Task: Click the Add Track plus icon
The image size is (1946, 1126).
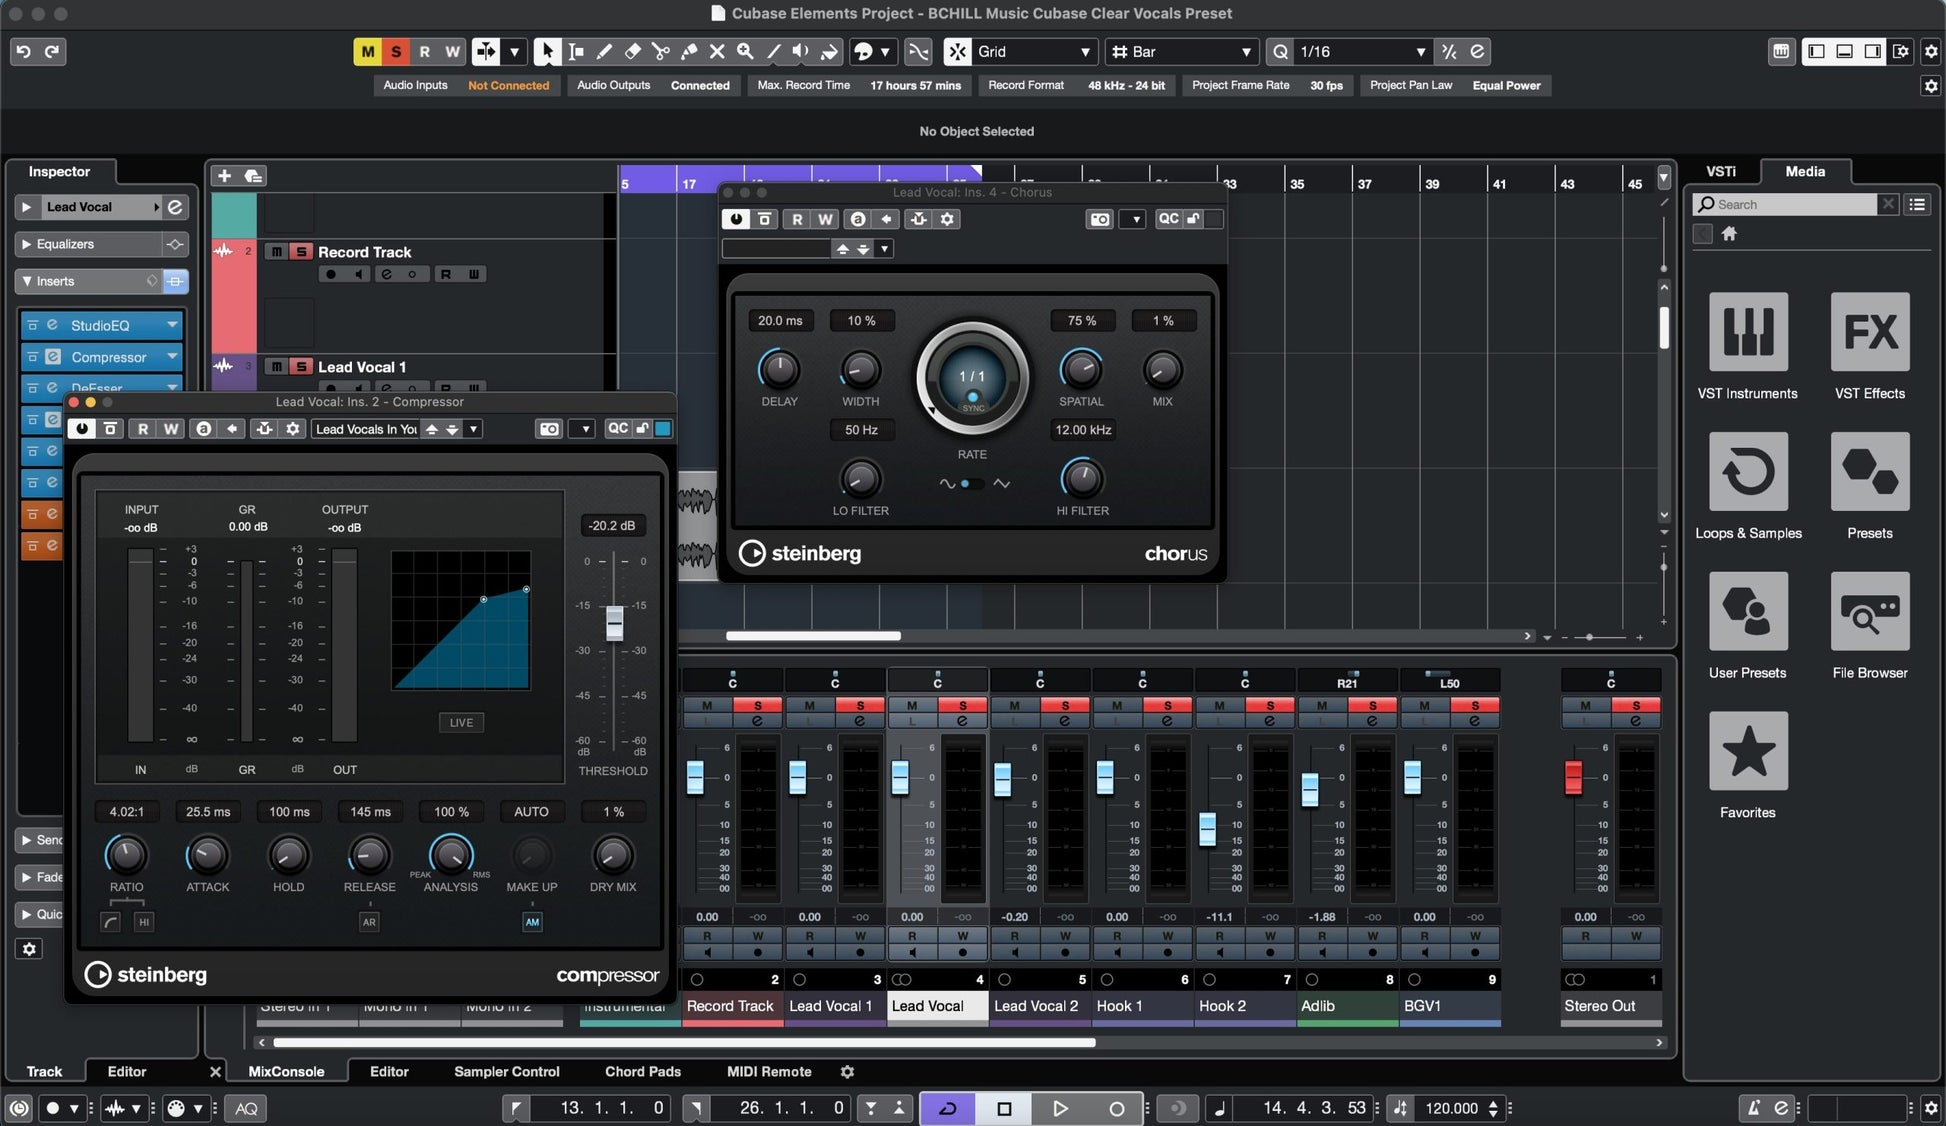Action: coord(224,176)
